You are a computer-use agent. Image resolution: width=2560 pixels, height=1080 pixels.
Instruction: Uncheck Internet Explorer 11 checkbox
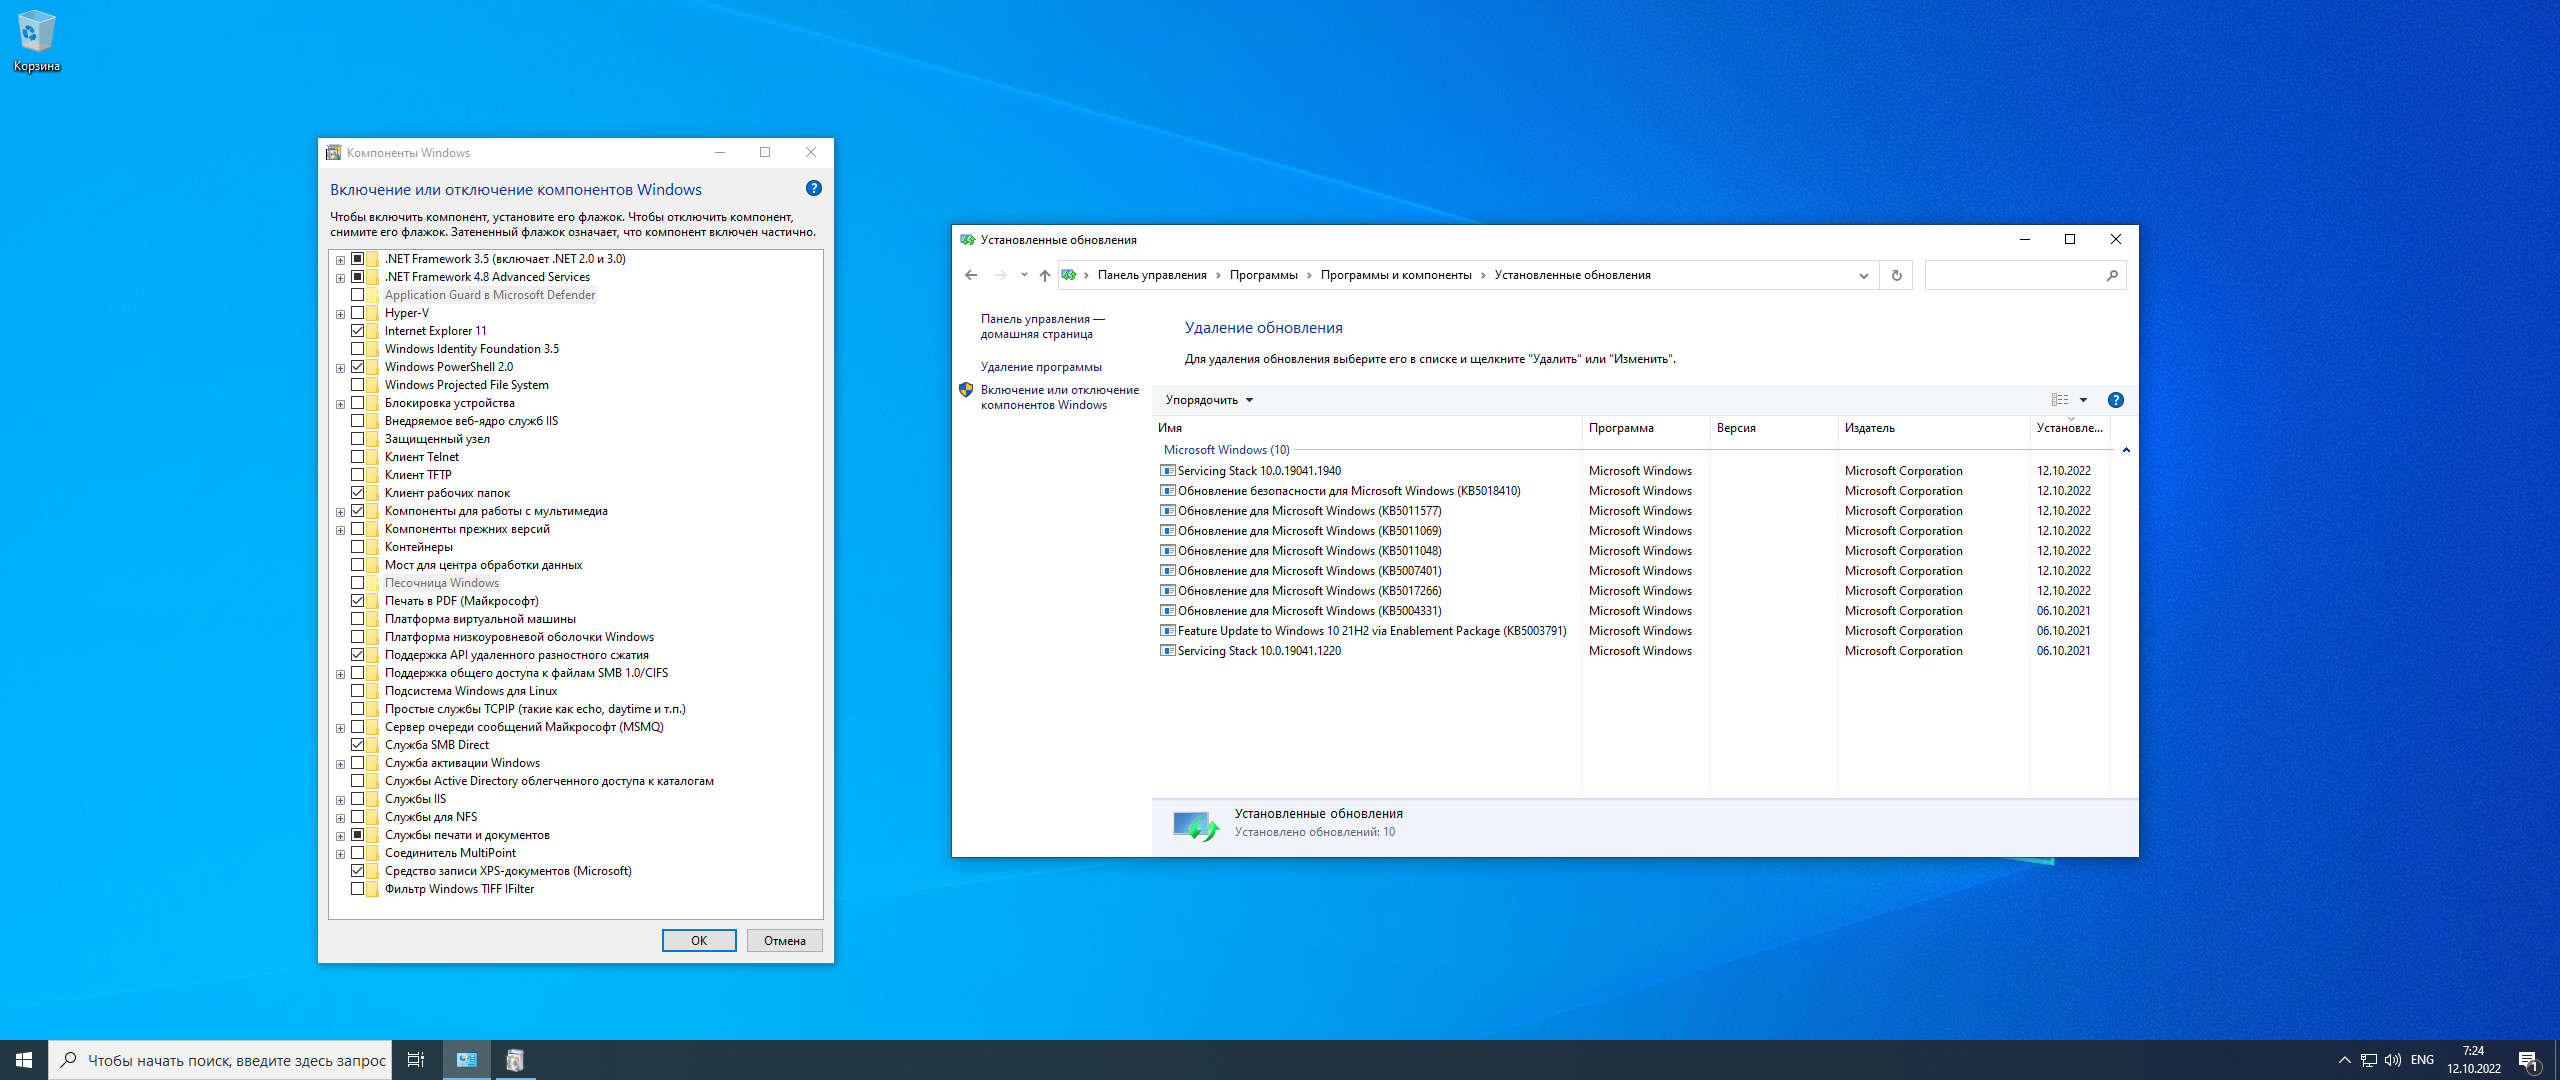[357, 331]
